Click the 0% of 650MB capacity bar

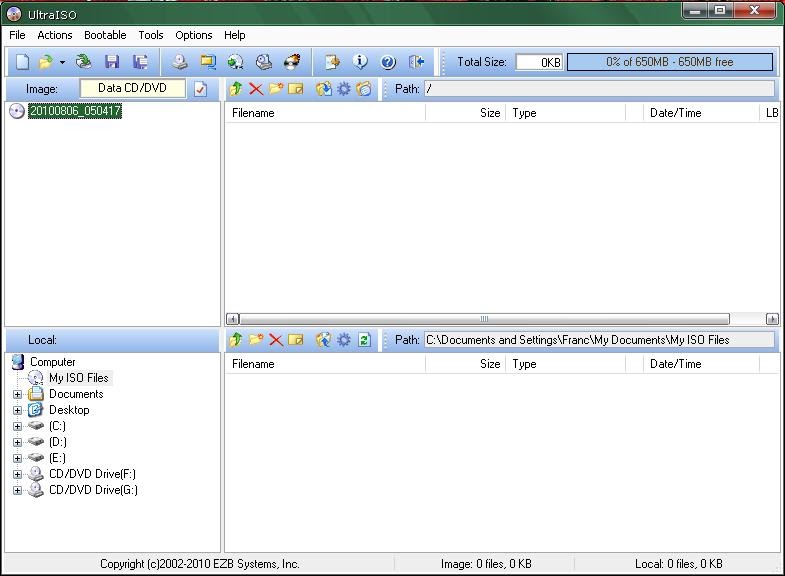click(669, 62)
